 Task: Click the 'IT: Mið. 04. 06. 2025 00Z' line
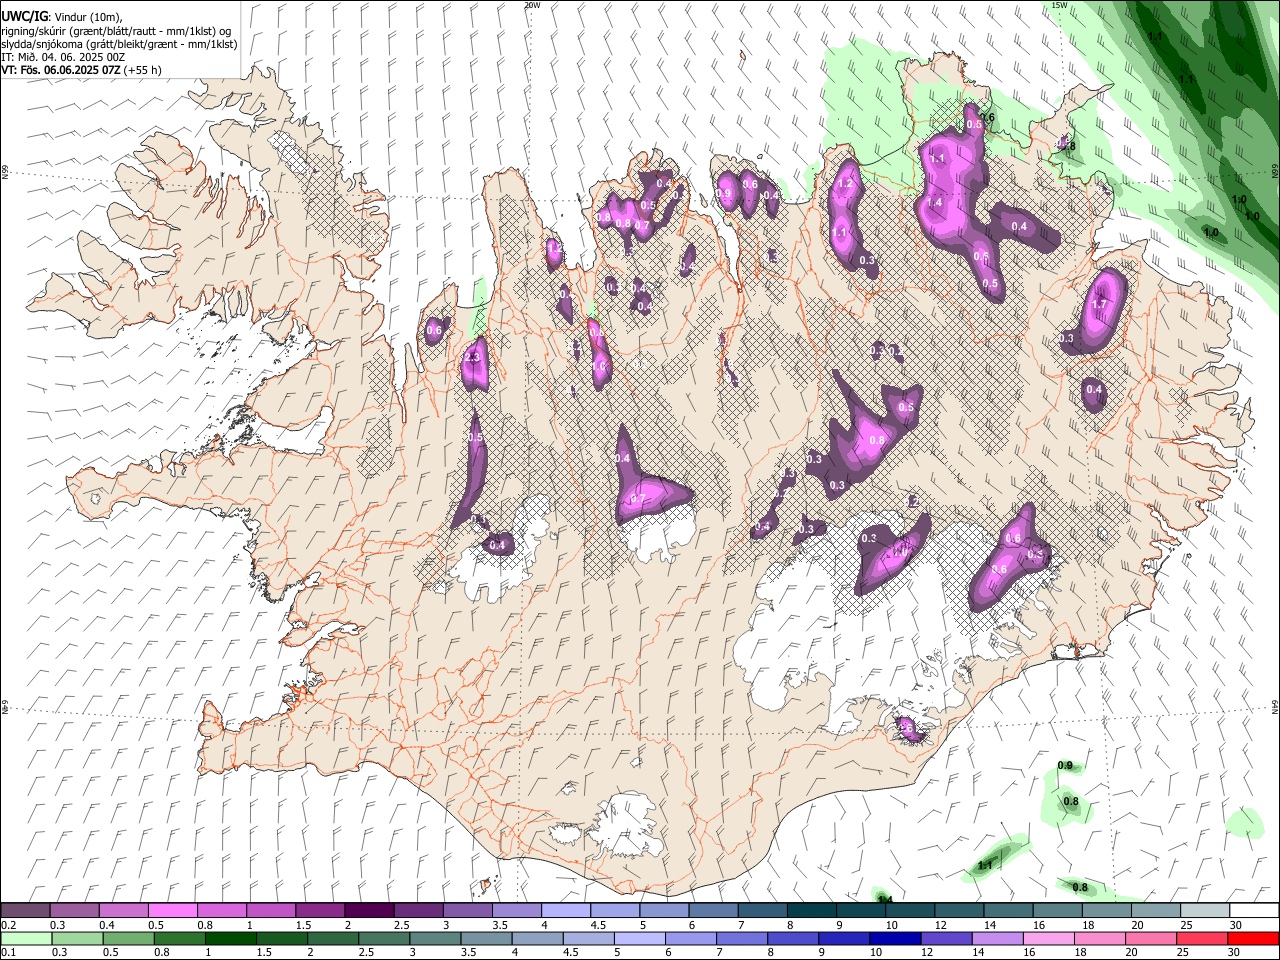[63, 57]
